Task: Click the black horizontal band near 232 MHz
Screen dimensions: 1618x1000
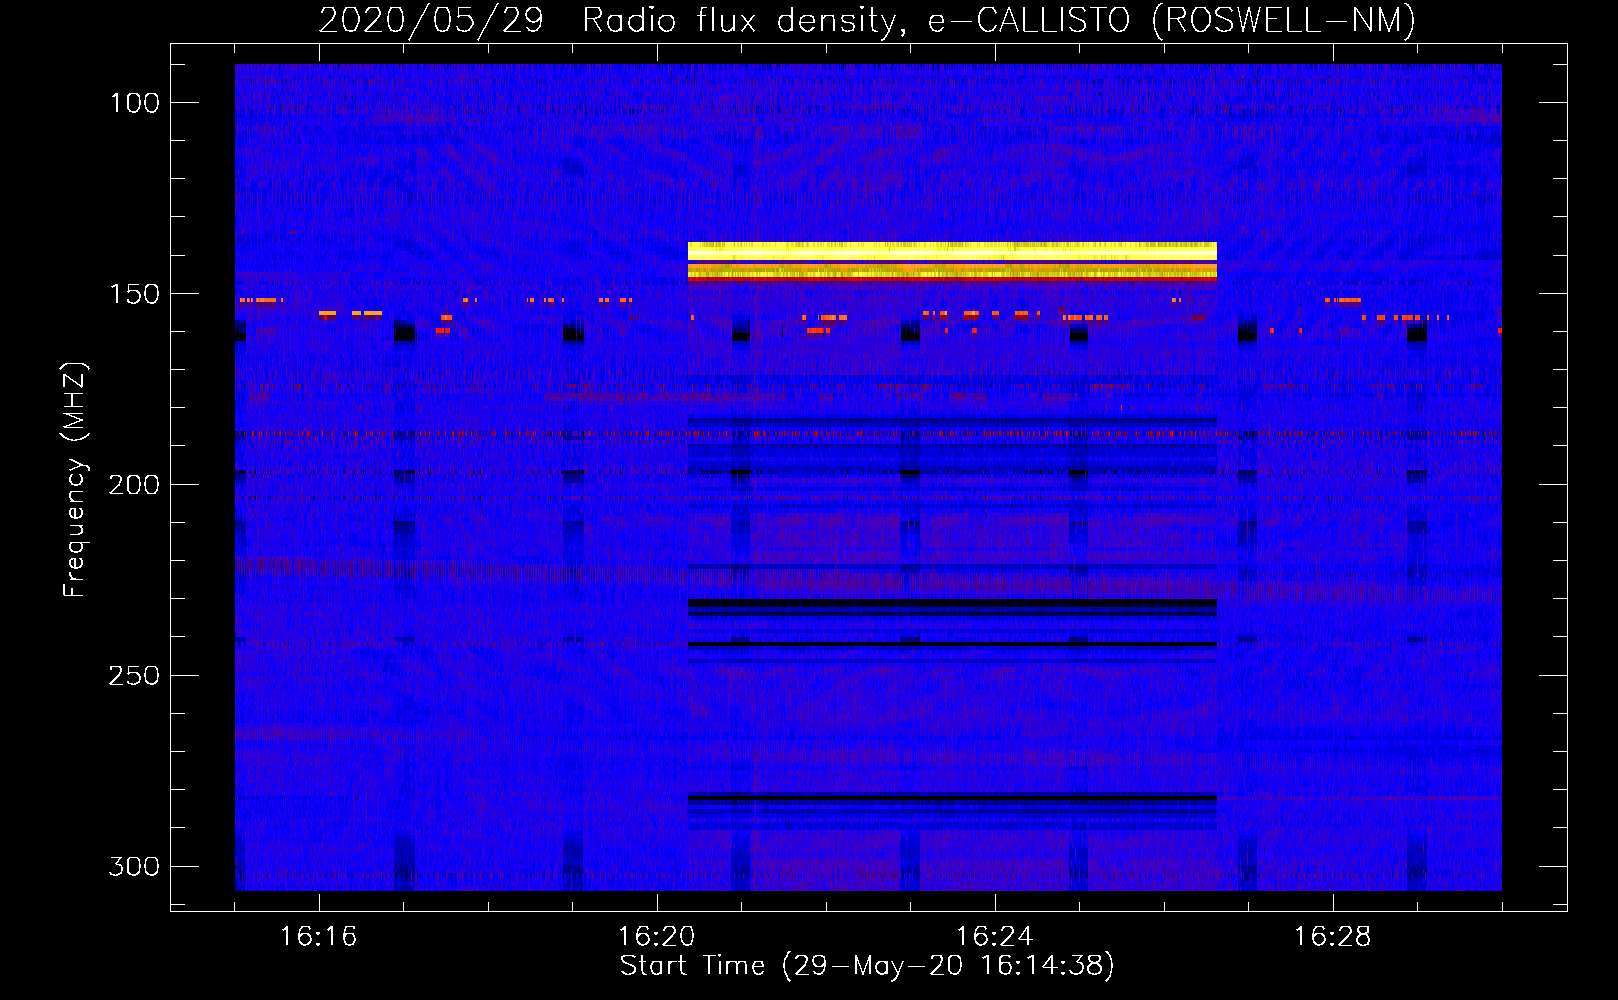Action: [952, 604]
